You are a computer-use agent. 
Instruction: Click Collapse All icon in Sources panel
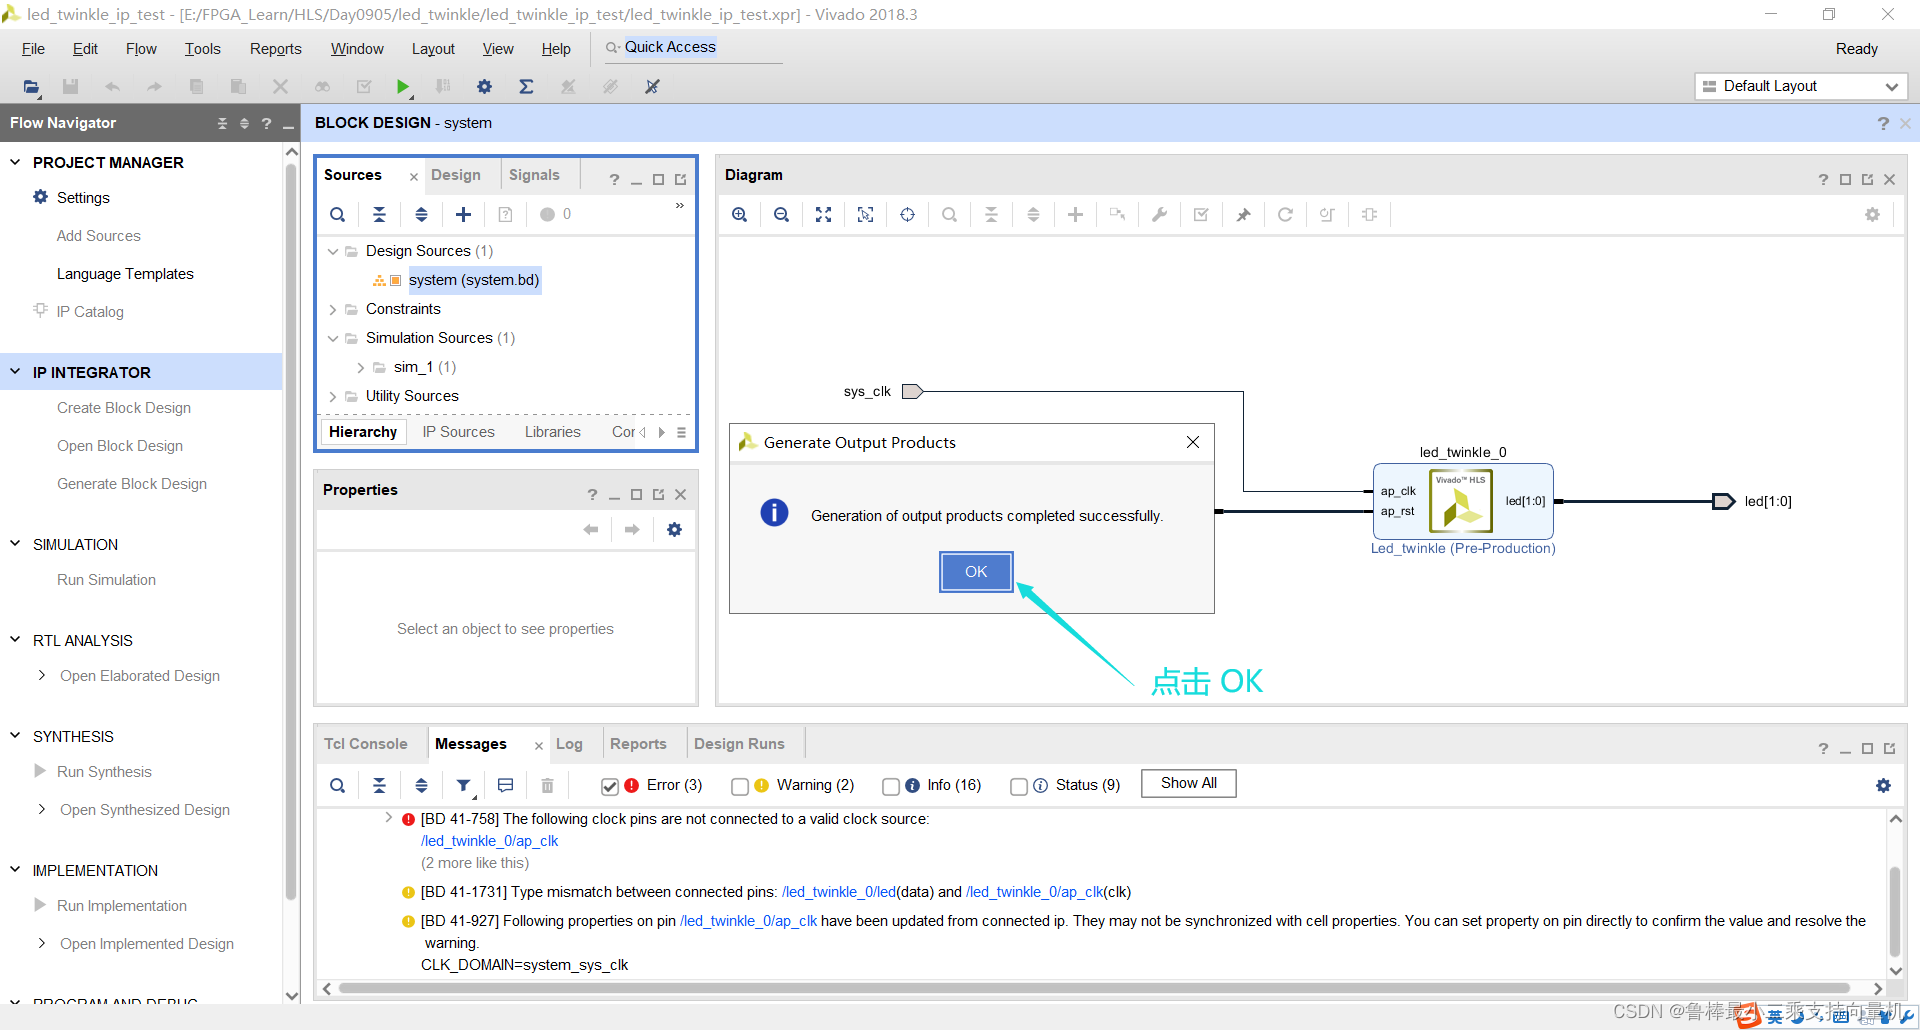379,215
